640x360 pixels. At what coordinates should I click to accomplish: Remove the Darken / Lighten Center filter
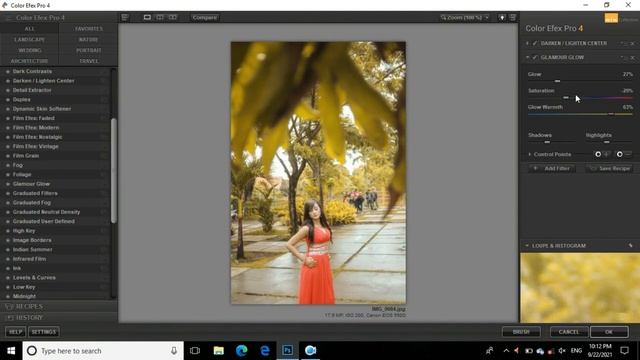632,43
